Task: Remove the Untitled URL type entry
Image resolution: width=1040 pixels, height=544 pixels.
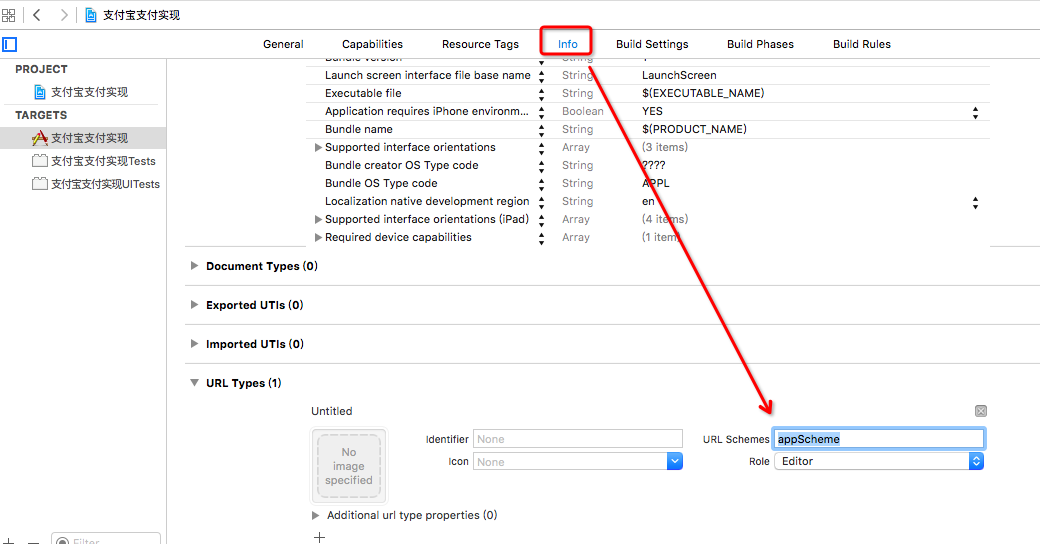Action: point(980,411)
